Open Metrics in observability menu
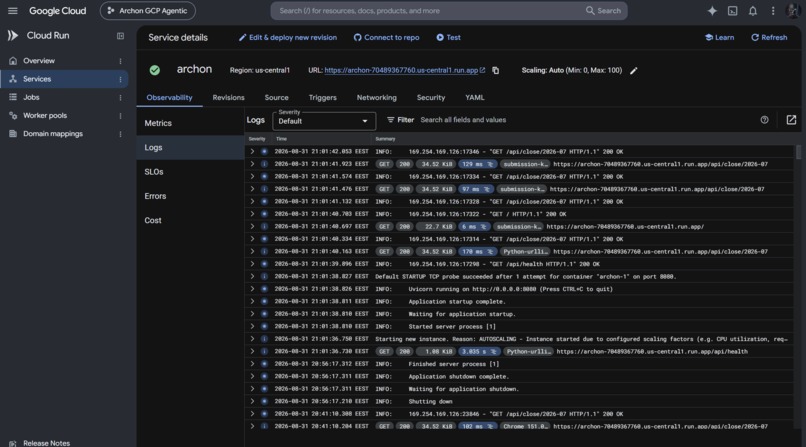This screenshot has width=806, height=447. click(158, 123)
